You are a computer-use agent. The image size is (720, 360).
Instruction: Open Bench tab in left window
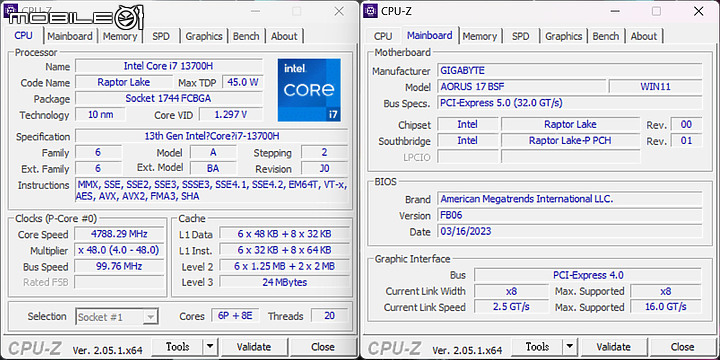point(246,36)
